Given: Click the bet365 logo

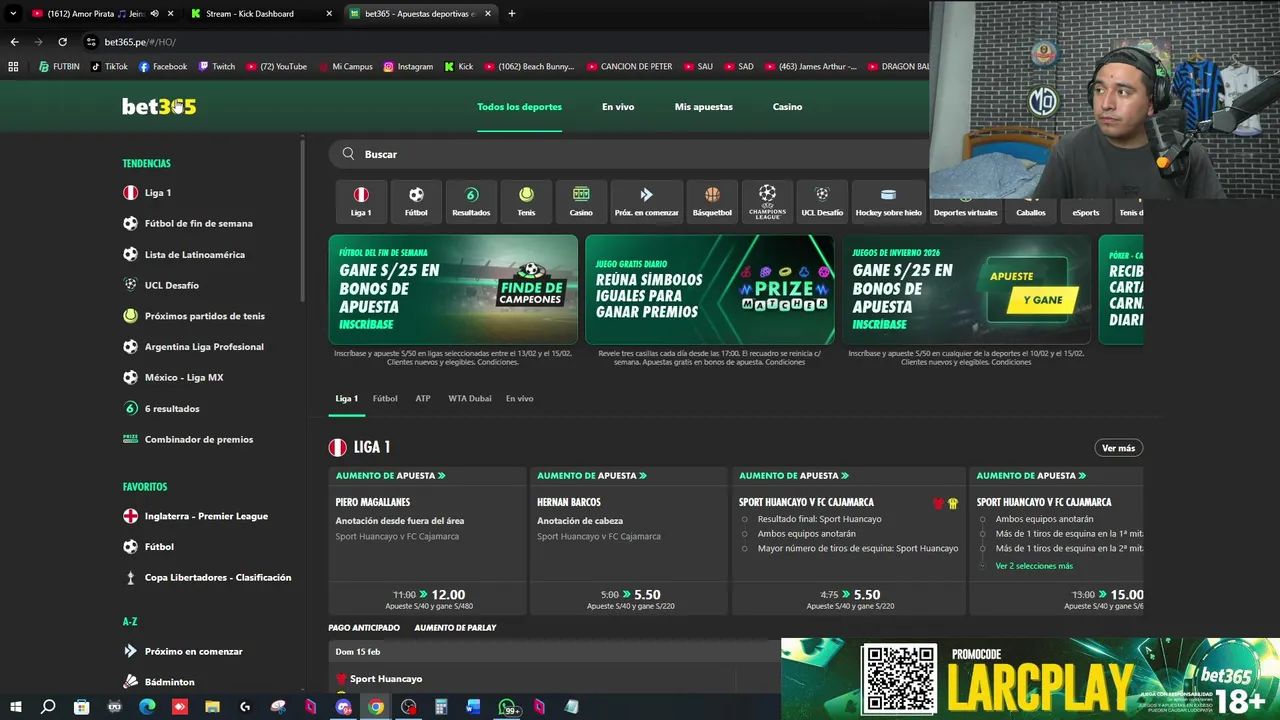Looking at the screenshot, I should click(x=159, y=106).
